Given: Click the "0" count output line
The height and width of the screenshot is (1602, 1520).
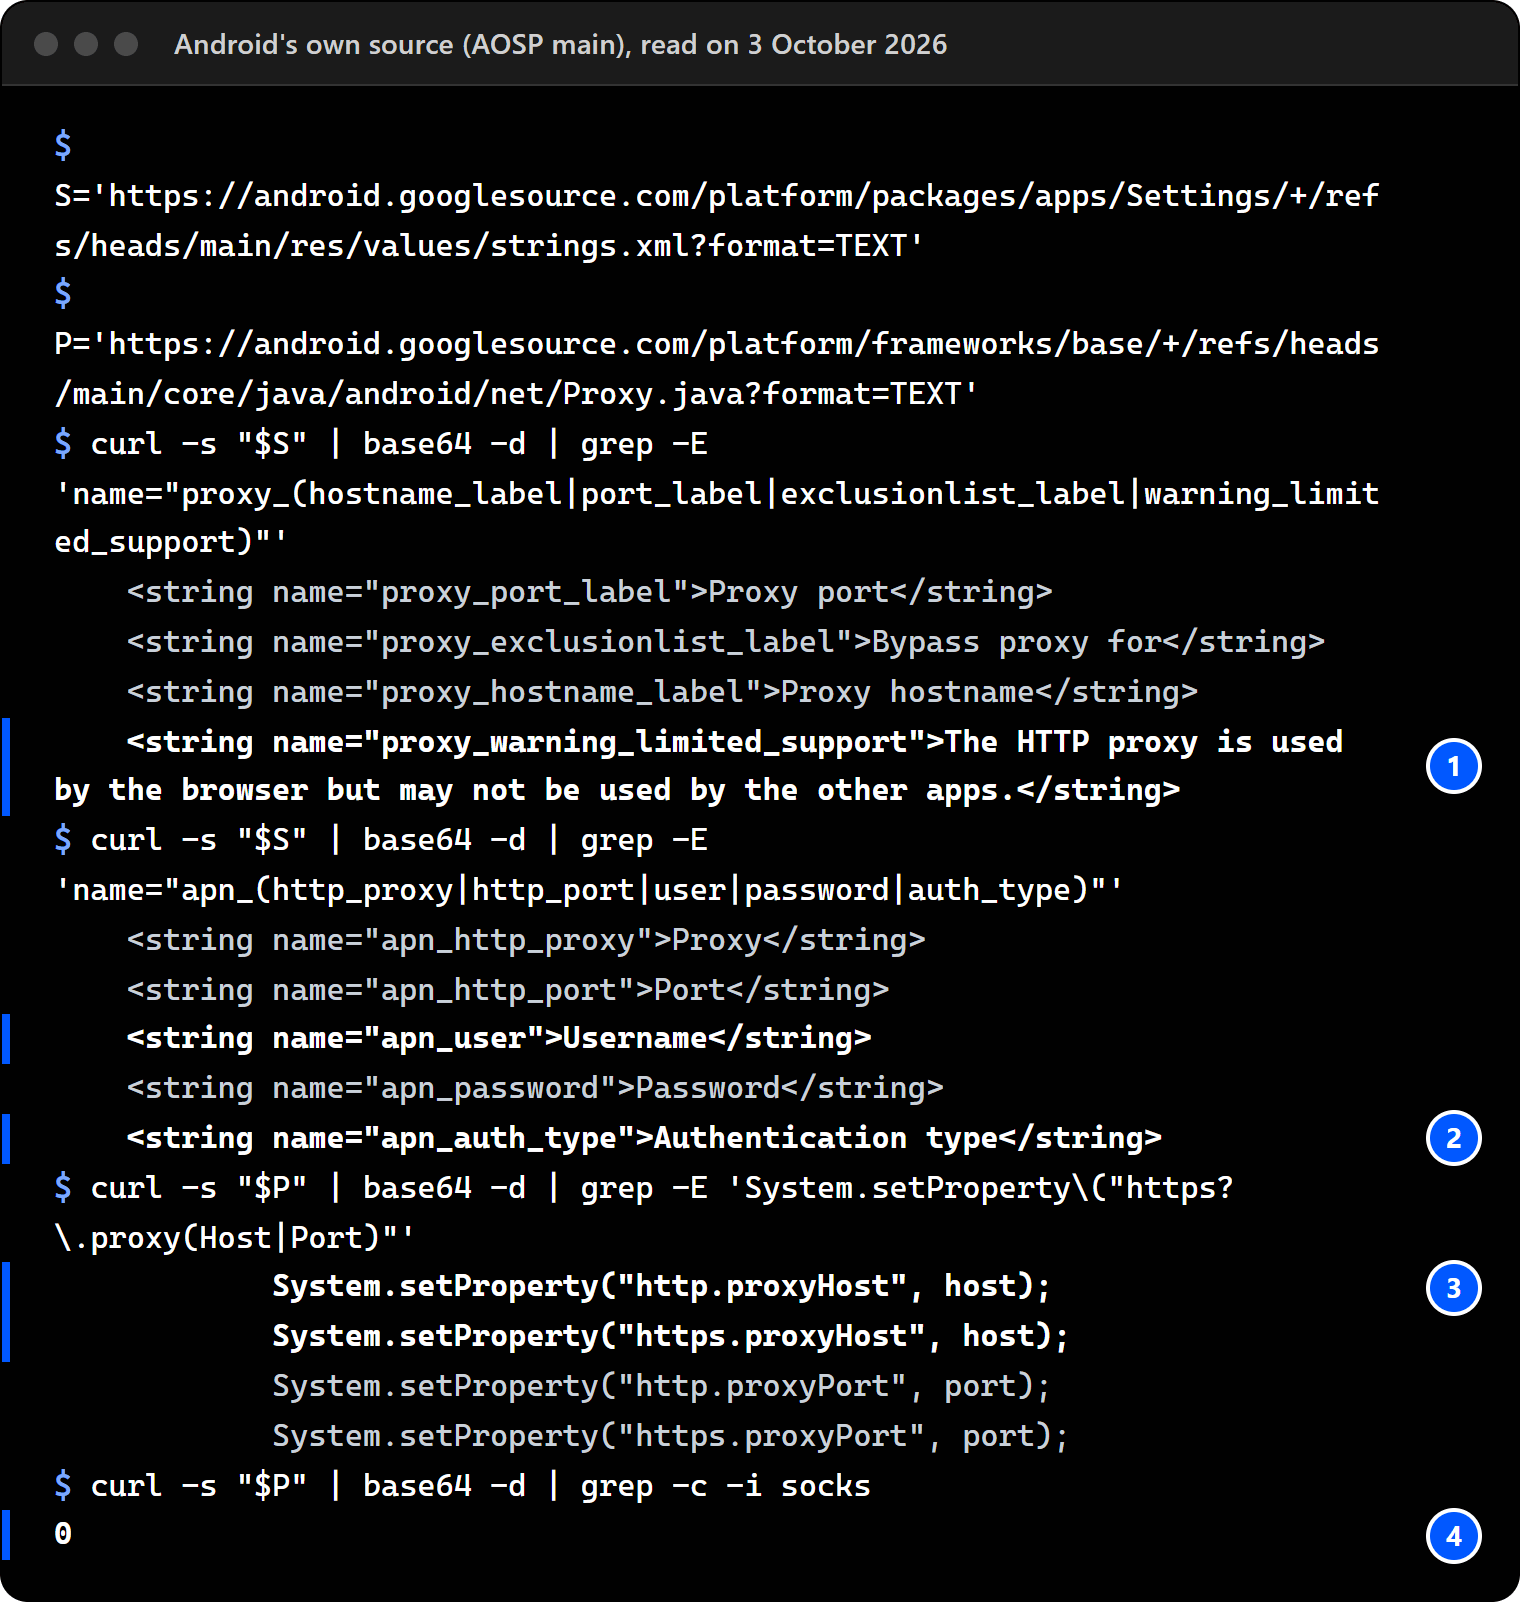Looking at the screenshot, I should [x=63, y=1534].
